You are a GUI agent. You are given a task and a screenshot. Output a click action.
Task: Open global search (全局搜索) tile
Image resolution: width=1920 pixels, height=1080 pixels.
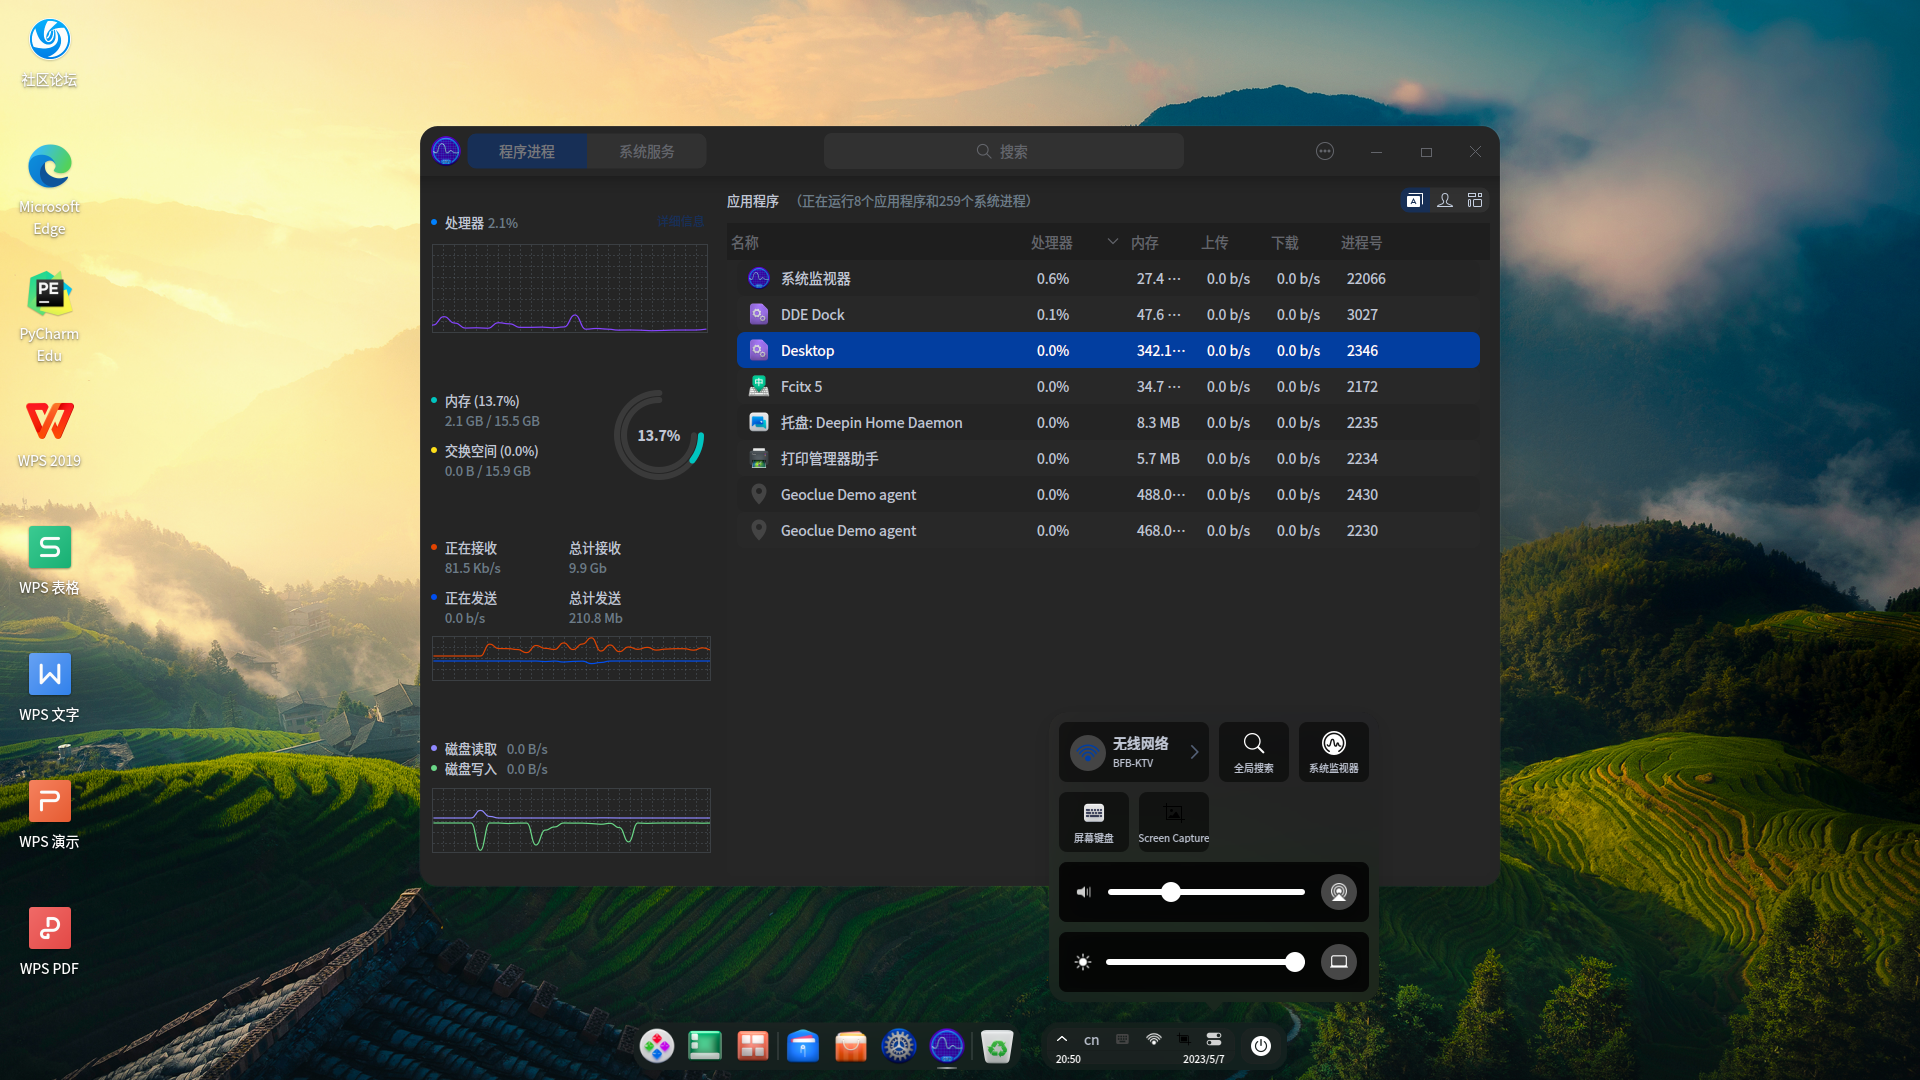pos(1253,752)
